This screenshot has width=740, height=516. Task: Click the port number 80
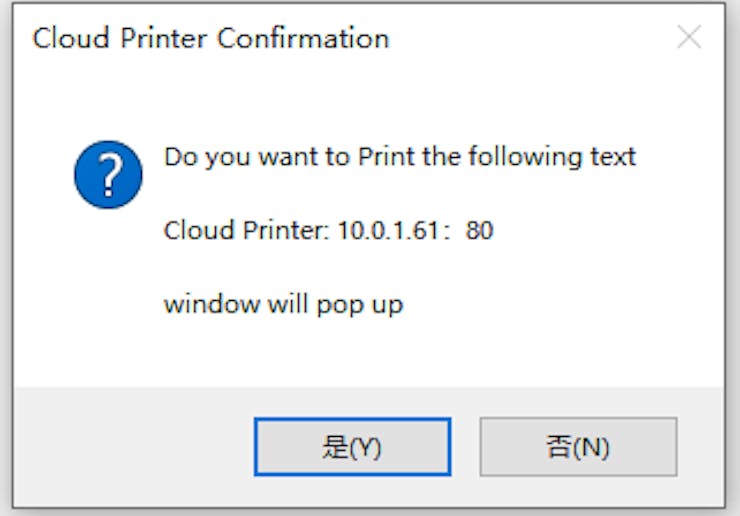pyautogui.click(x=479, y=231)
